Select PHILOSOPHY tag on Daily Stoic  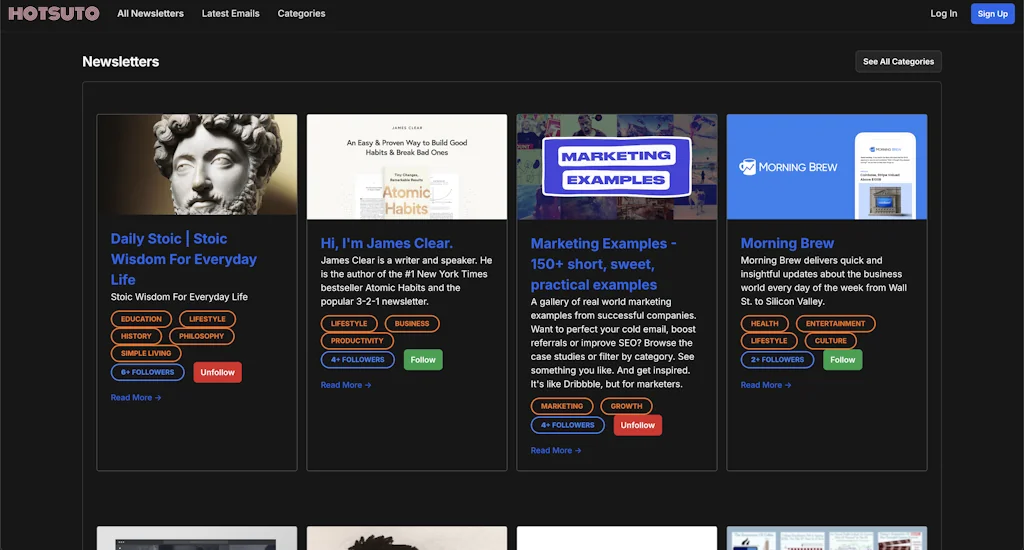tap(201, 336)
